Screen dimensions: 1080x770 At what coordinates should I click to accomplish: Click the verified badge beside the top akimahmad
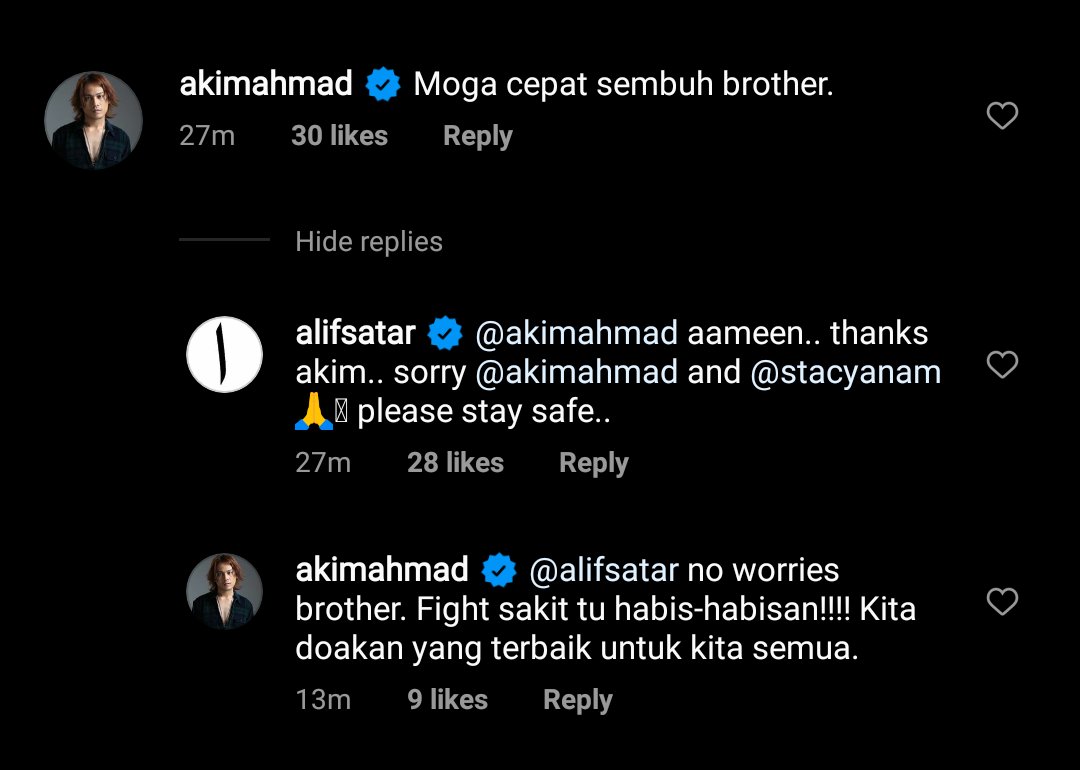click(x=382, y=86)
